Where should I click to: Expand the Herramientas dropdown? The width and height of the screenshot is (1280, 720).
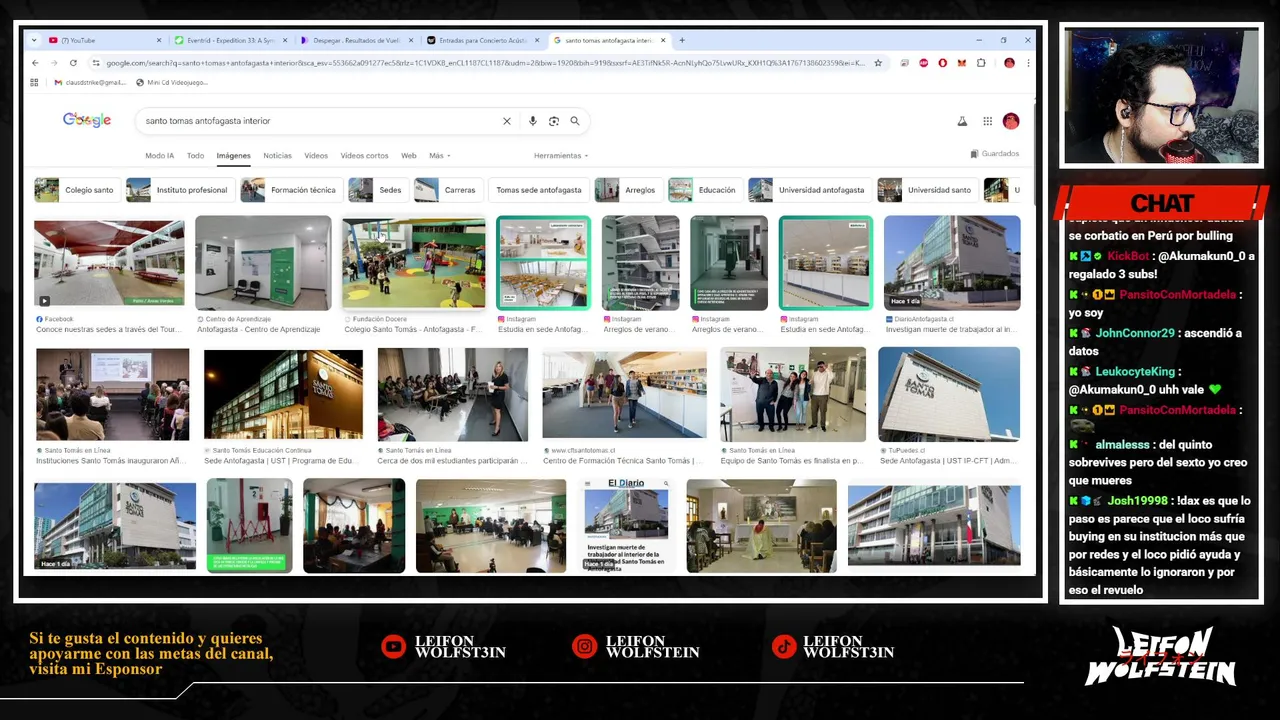(561, 156)
